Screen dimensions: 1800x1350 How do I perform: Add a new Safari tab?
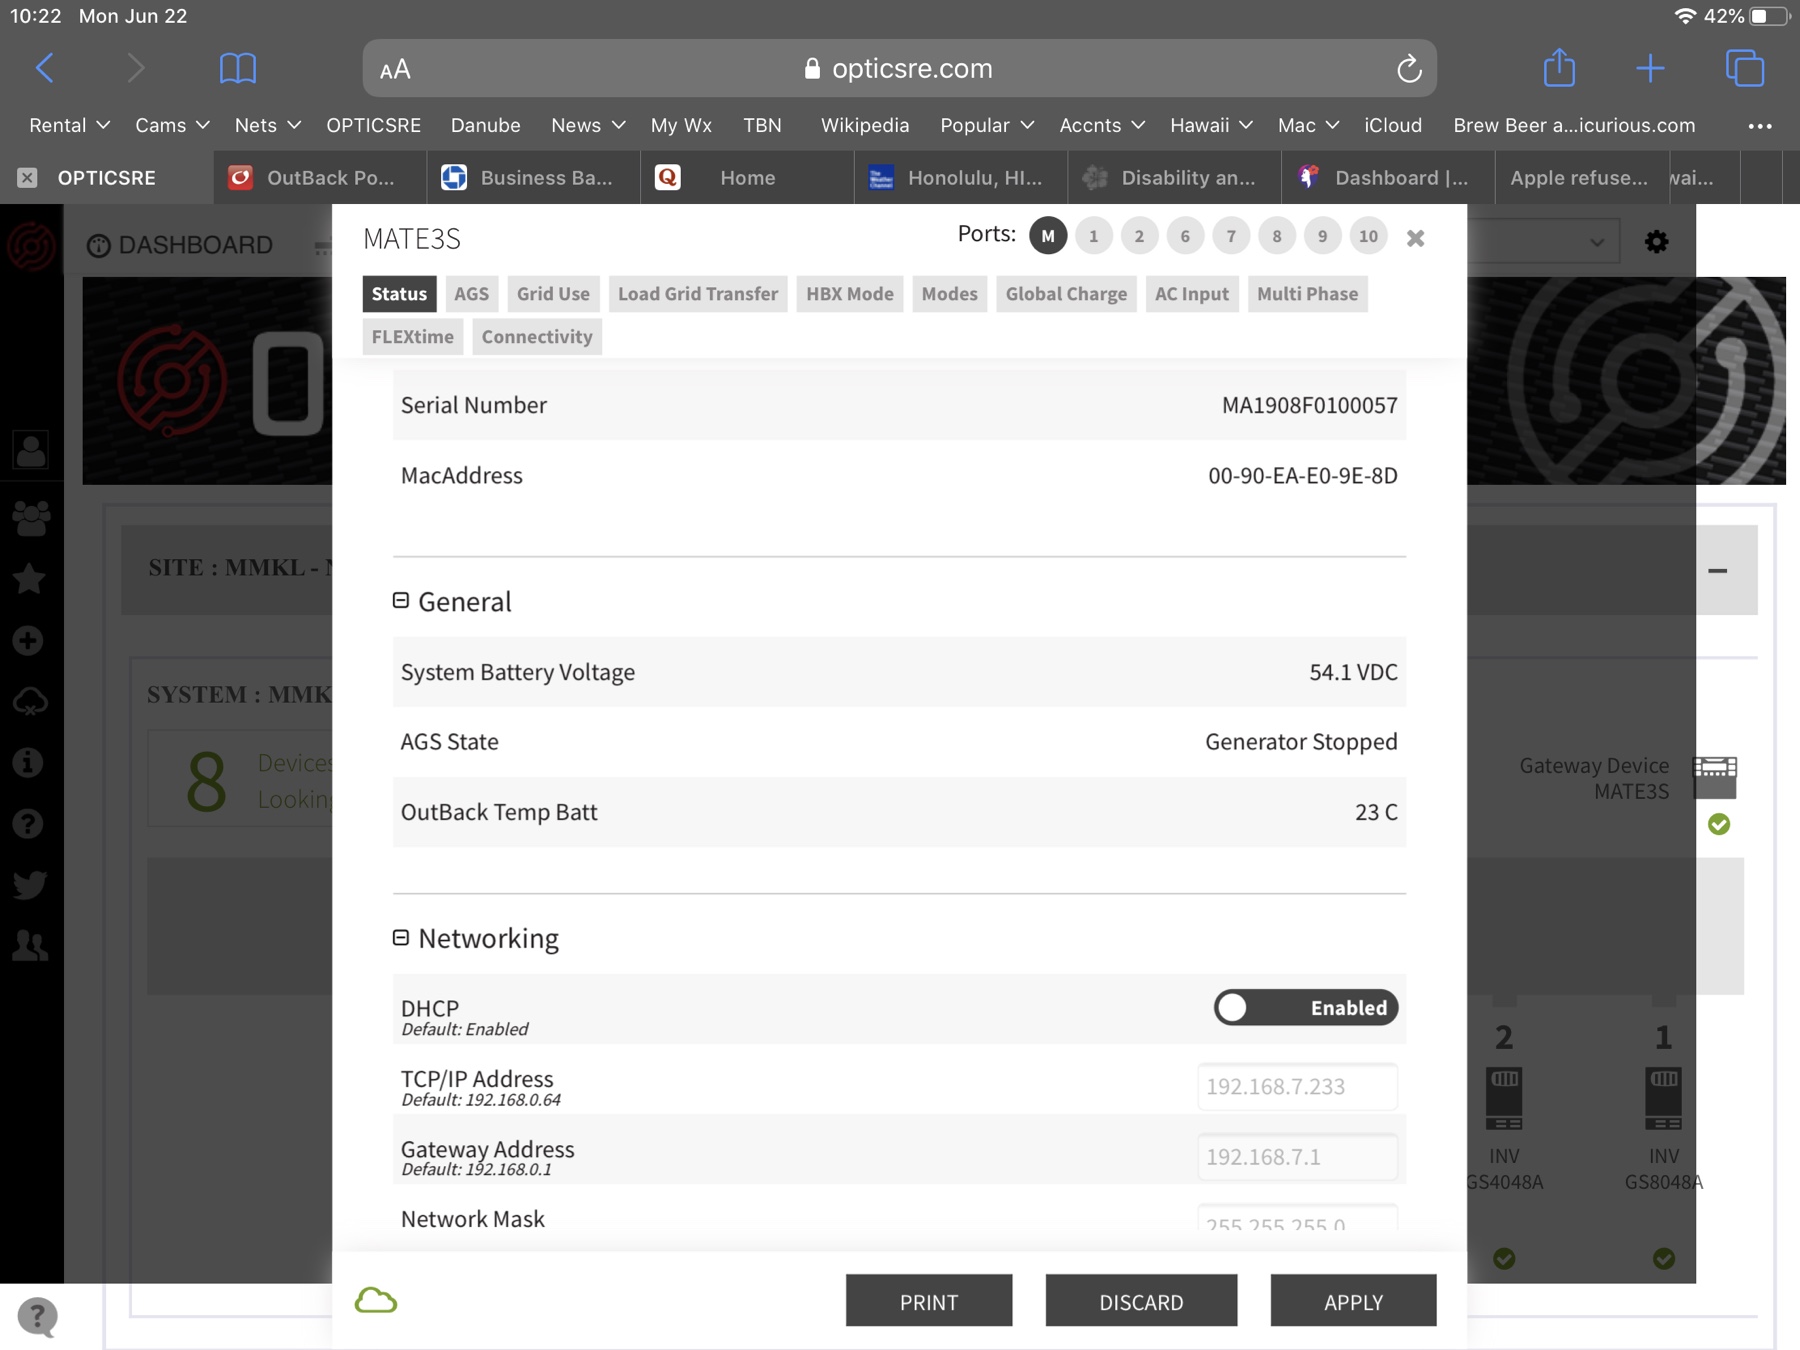coord(1650,68)
